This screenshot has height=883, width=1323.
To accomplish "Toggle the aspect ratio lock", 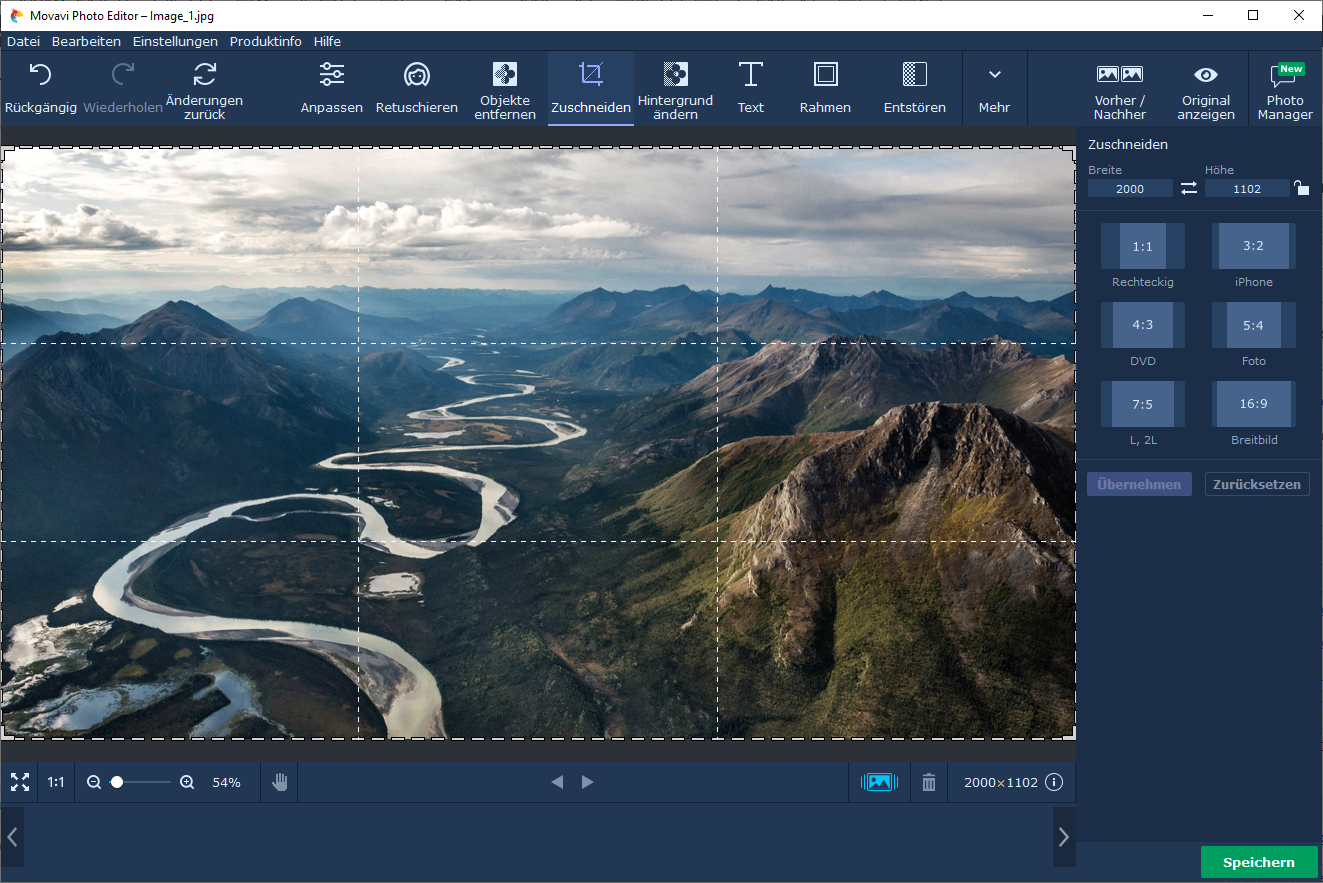I will tap(1301, 188).
